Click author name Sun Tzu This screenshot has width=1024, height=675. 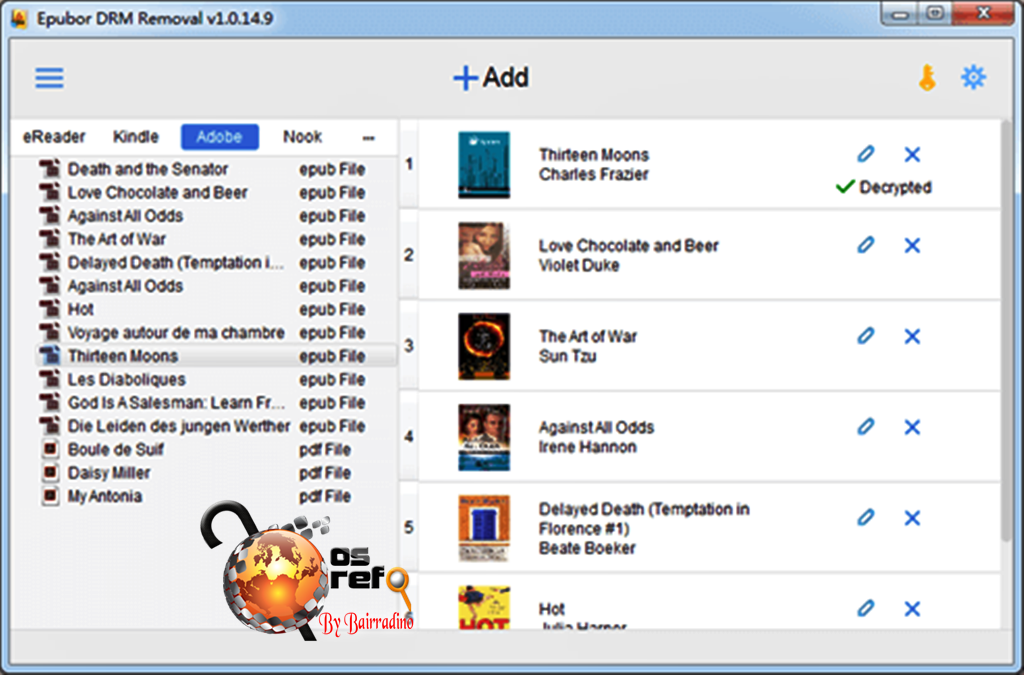coord(568,356)
